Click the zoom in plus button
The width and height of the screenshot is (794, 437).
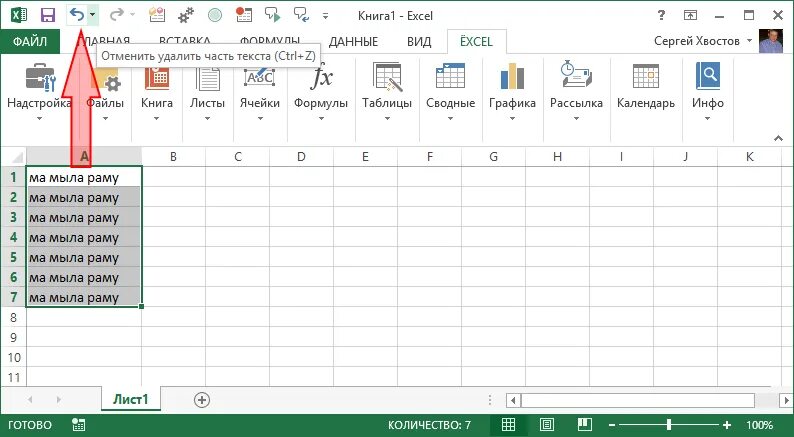[x=727, y=425]
